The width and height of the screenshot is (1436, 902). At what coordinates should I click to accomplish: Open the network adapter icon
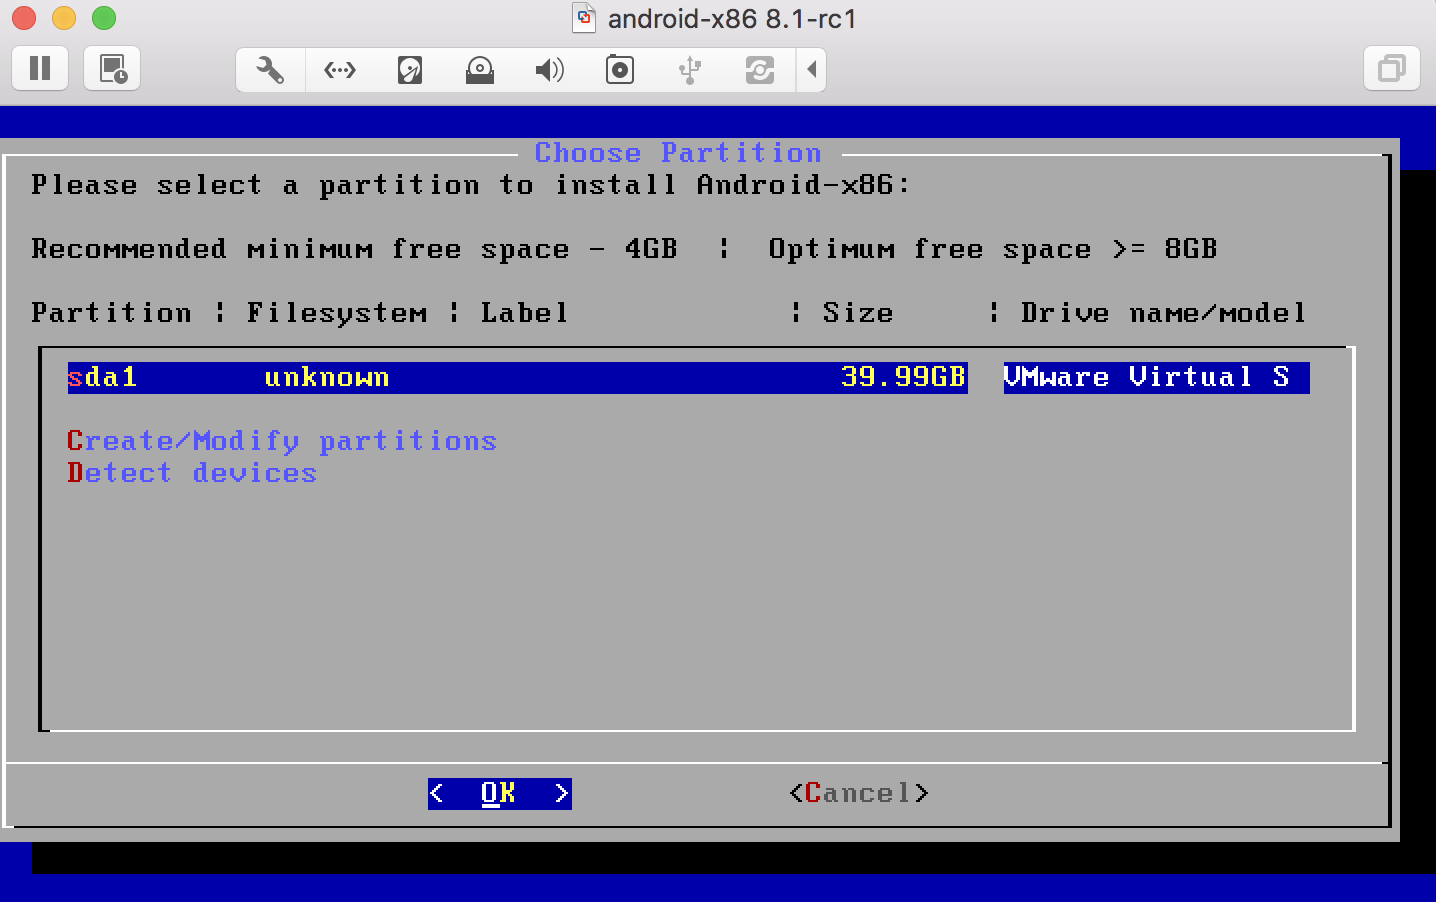tap(339, 70)
